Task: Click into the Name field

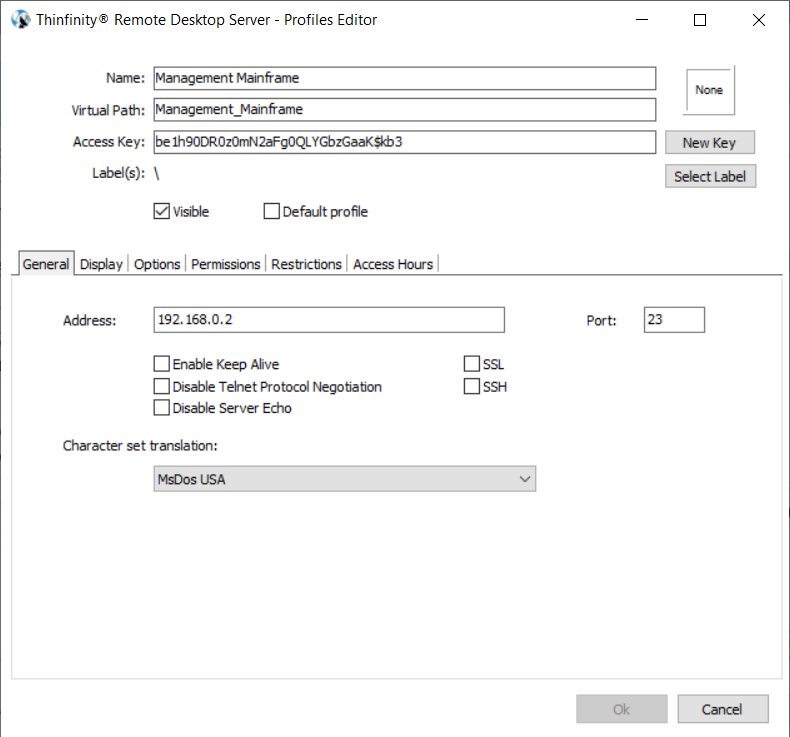Action: pyautogui.click(x=405, y=78)
